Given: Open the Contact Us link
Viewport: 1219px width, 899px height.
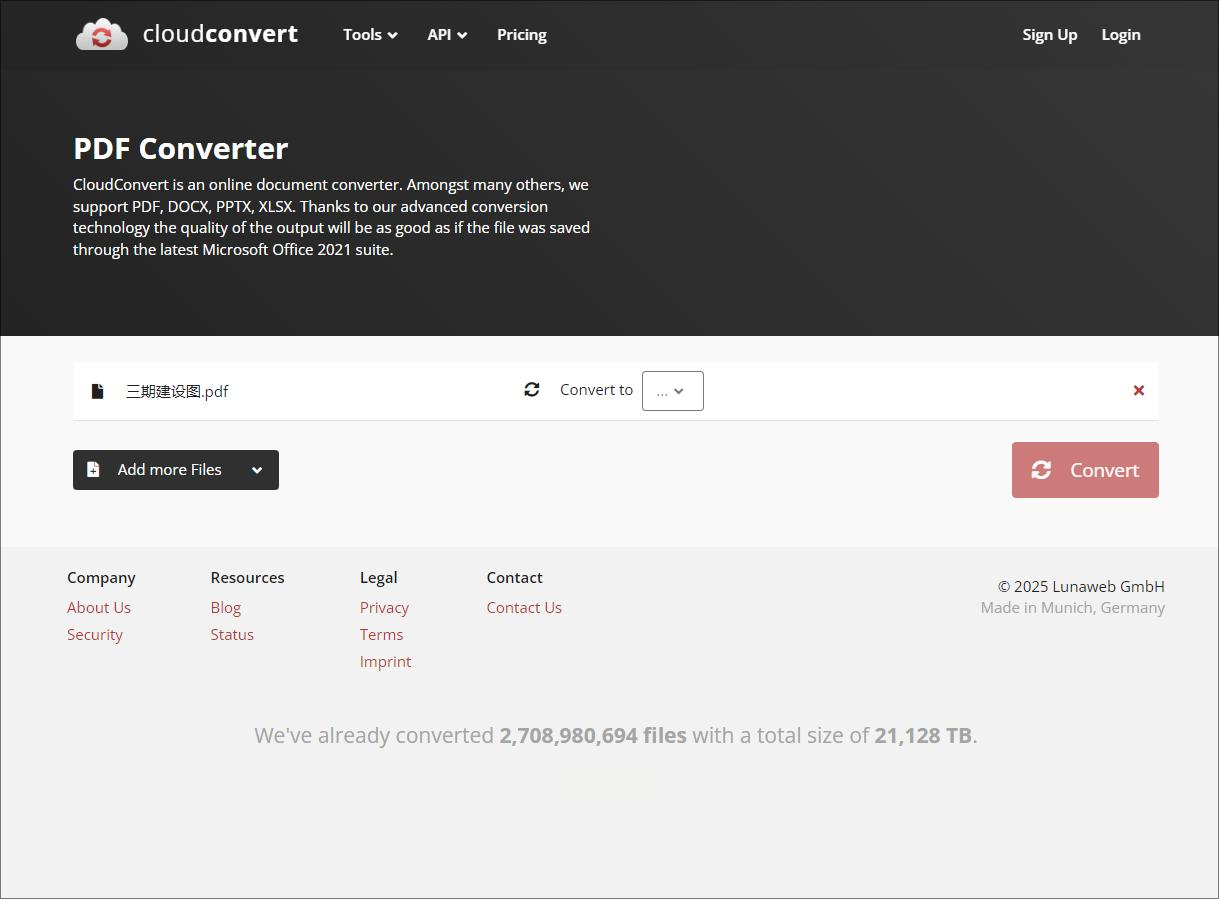Looking at the screenshot, I should tap(524, 607).
